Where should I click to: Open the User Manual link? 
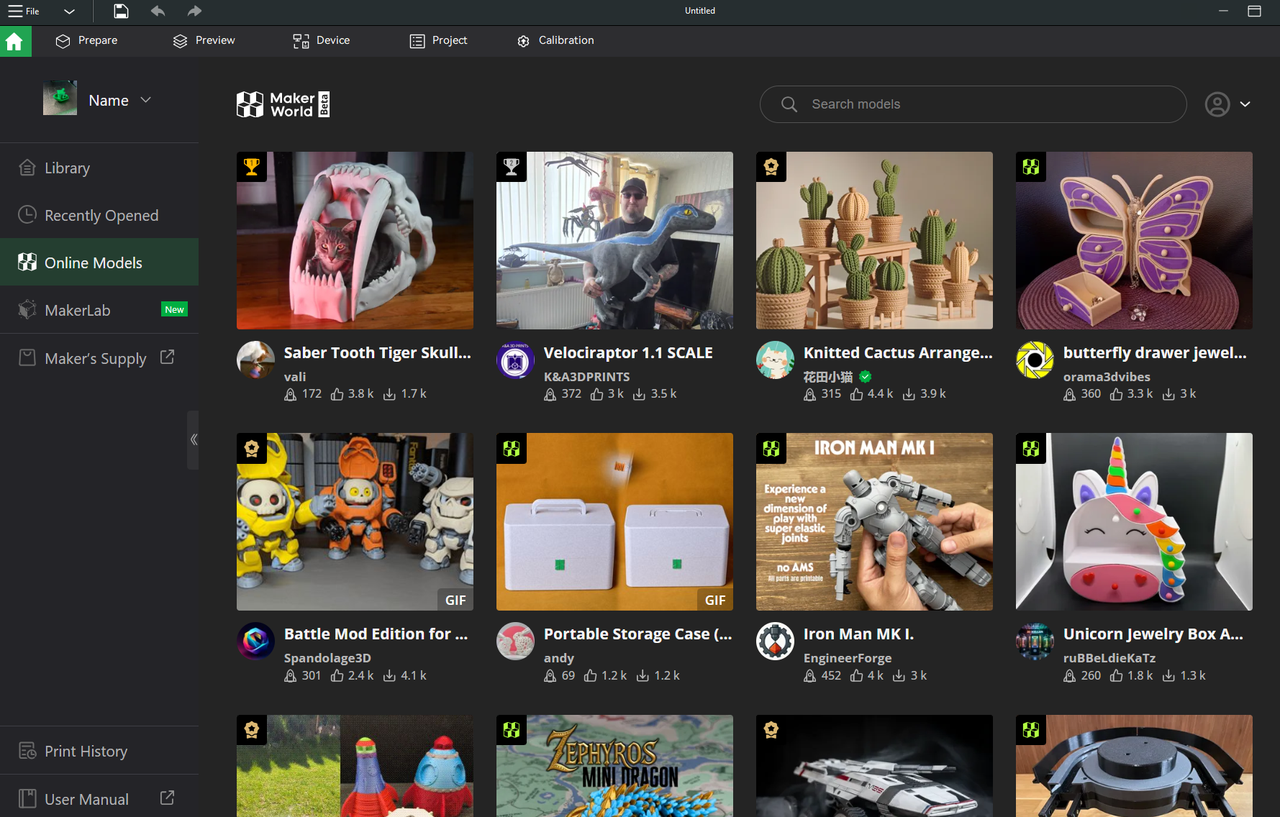click(99, 799)
